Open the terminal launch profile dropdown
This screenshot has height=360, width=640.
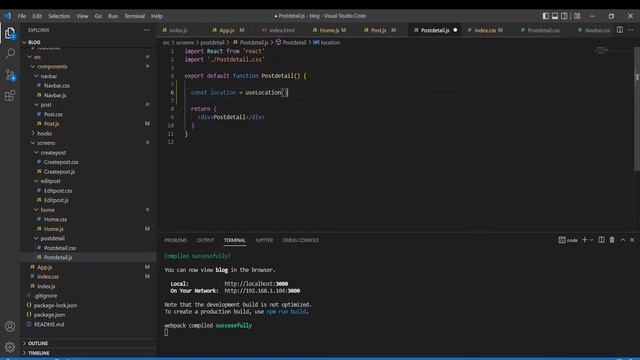(591, 240)
